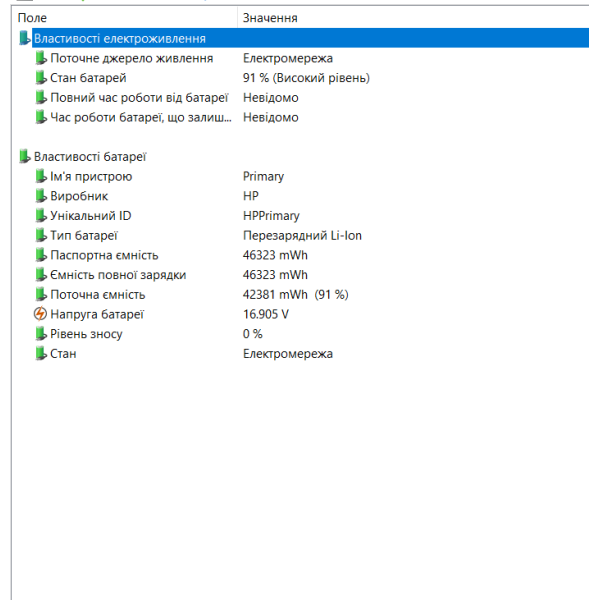Viewport: 600px width, 600px height.
Task: Click the value 91 % (Високий рівень)
Action: pyautogui.click(x=307, y=78)
